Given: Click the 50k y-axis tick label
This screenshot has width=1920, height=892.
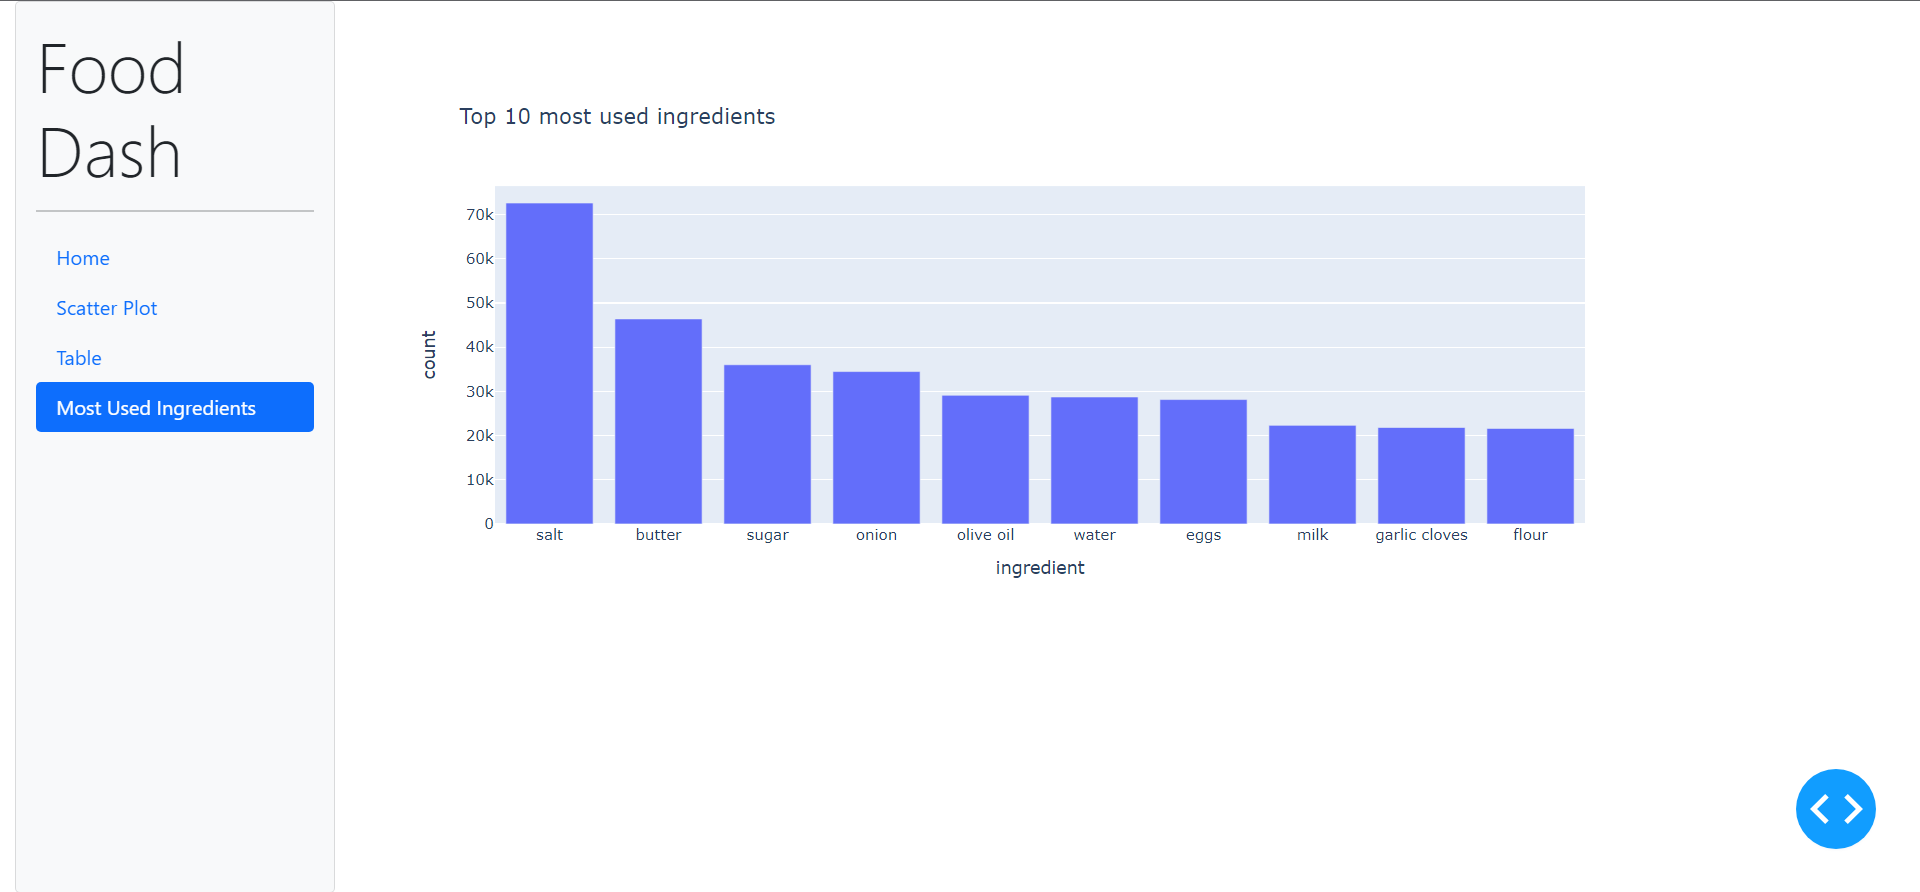Looking at the screenshot, I should point(480,303).
